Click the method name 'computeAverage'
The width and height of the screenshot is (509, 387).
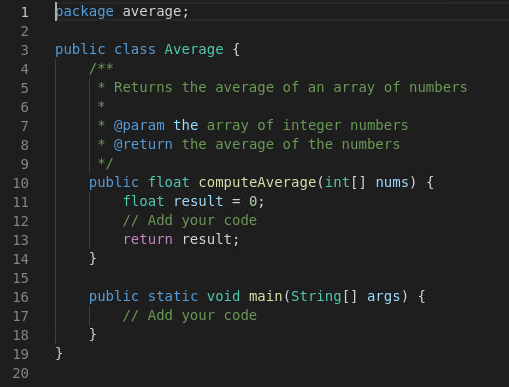click(257, 183)
